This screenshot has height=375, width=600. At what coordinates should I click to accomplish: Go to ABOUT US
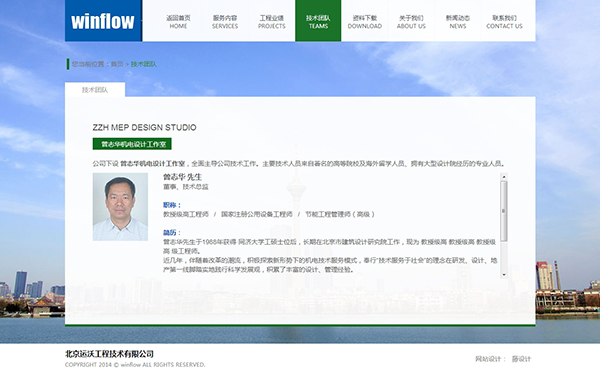tap(411, 22)
